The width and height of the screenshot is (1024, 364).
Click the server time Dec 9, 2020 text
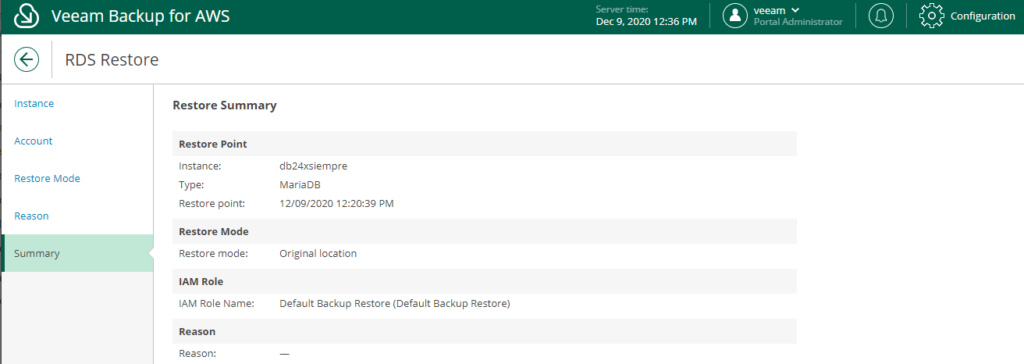pyautogui.click(x=646, y=22)
